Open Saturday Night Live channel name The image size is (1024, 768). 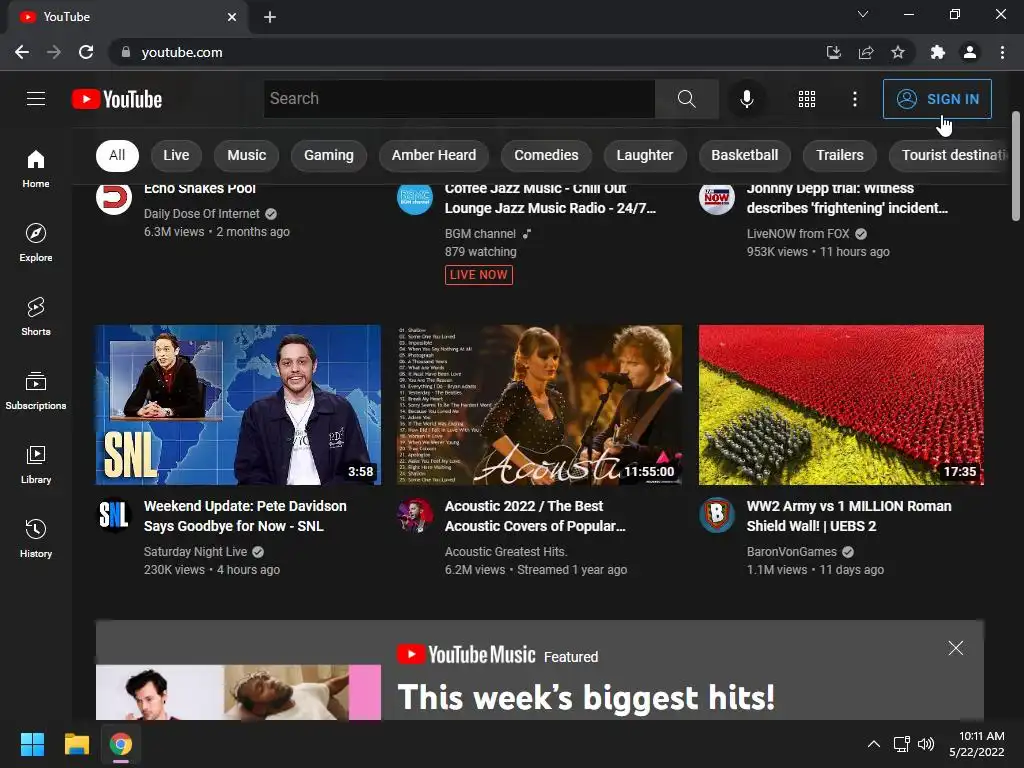195,552
